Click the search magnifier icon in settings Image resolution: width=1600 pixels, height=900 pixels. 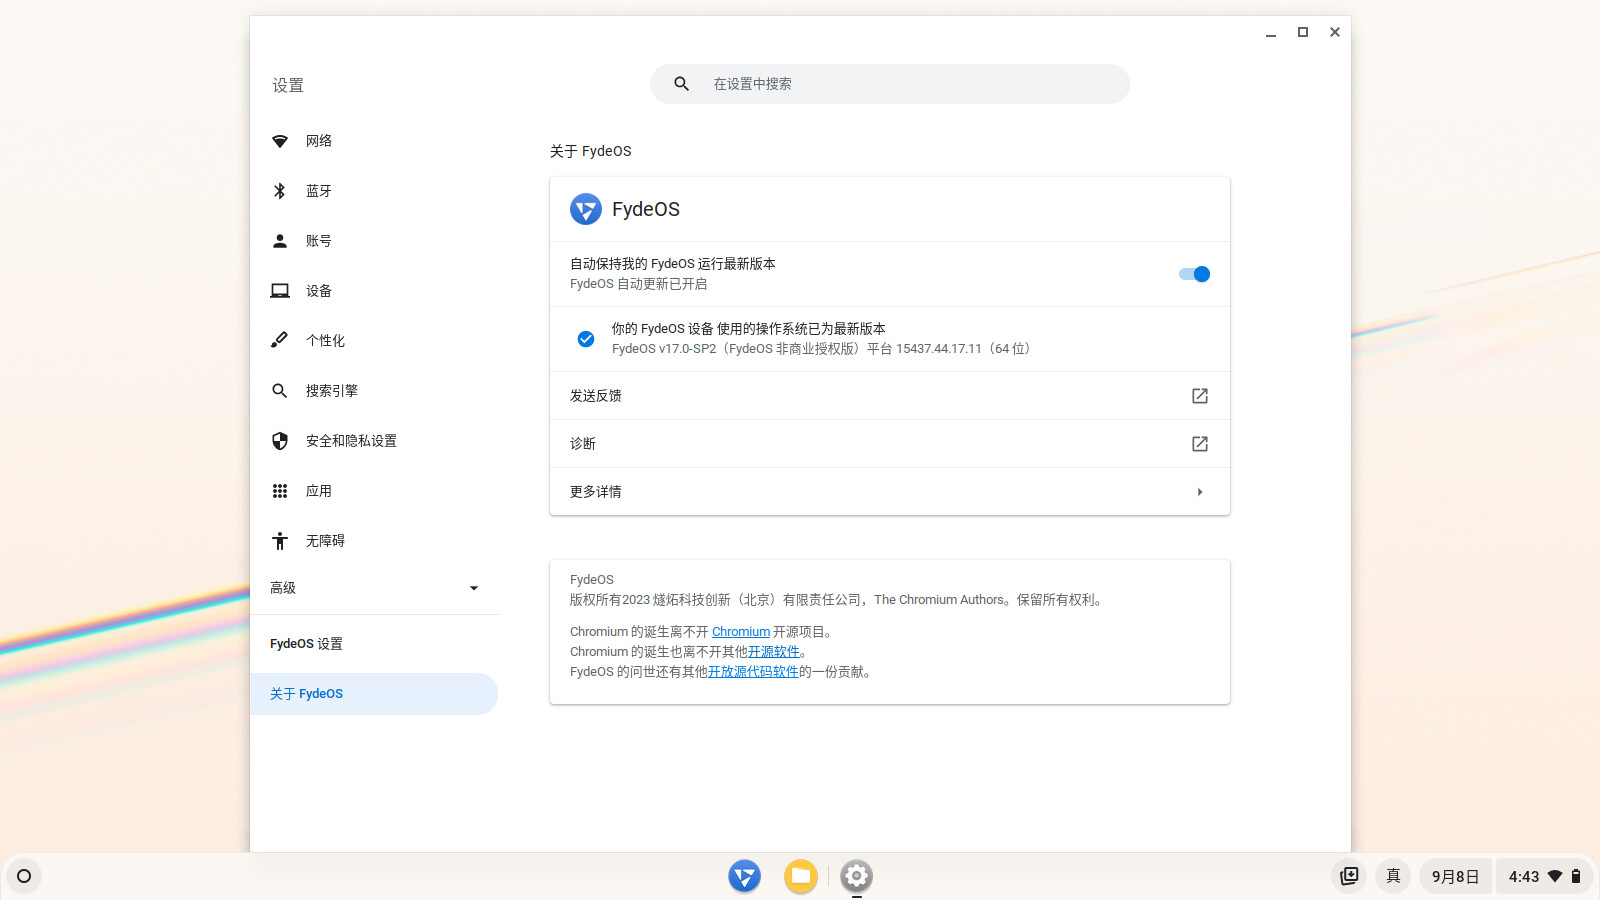[x=681, y=84]
